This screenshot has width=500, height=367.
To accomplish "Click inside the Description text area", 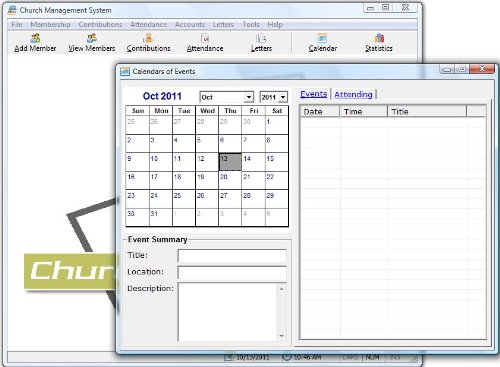I will pos(228,312).
